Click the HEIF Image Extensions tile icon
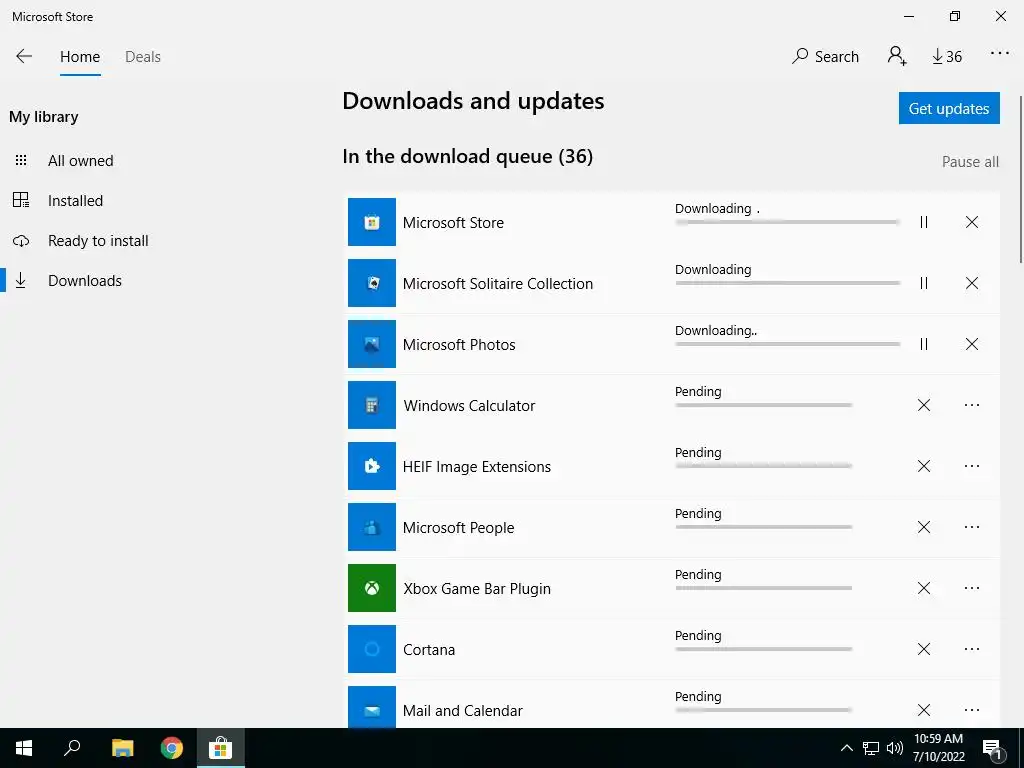Image resolution: width=1024 pixels, height=768 pixels. pos(372,466)
